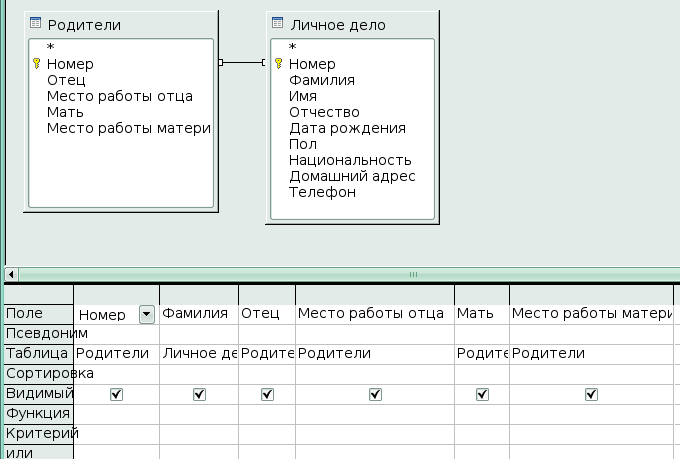Viewport: 680px width, 459px height.
Task: Click the Сортировка cell under Номер column
Action: click(116, 373)
